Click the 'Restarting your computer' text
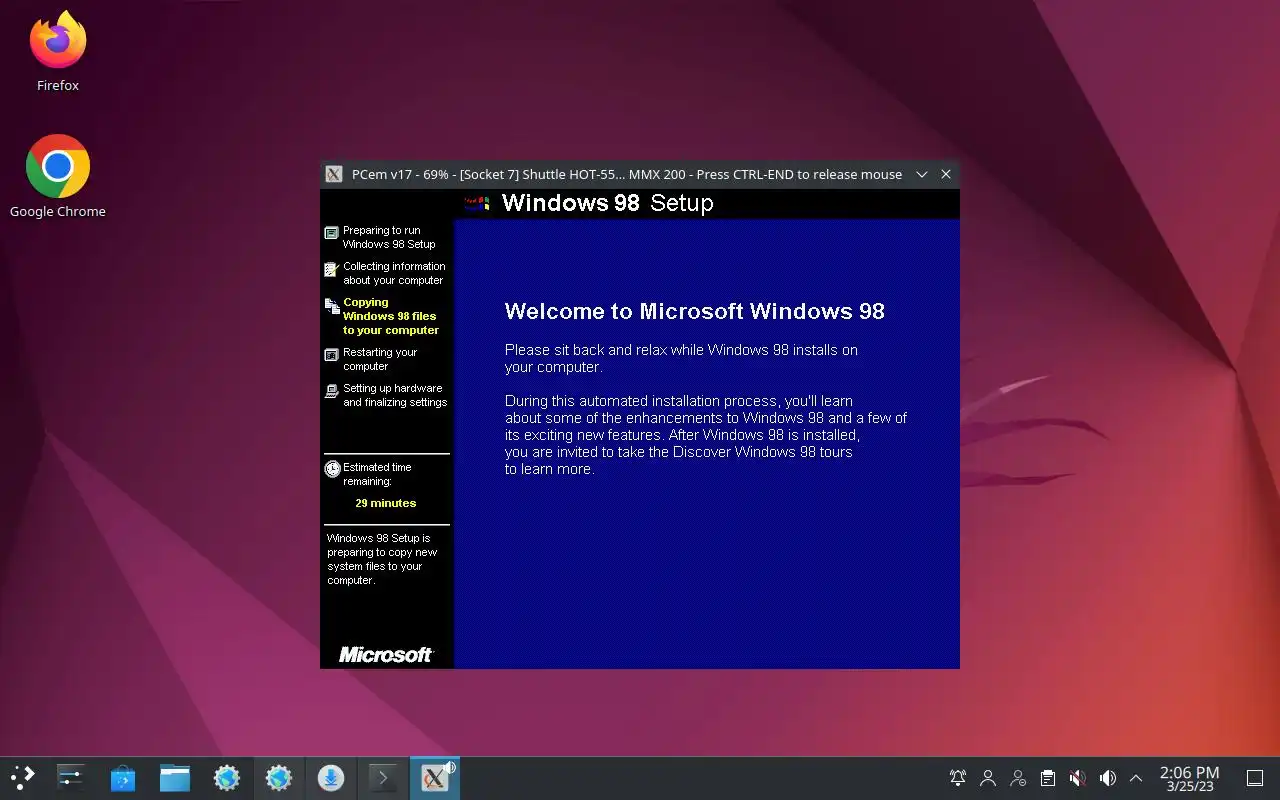The image size is (1280, 800). 380,359
